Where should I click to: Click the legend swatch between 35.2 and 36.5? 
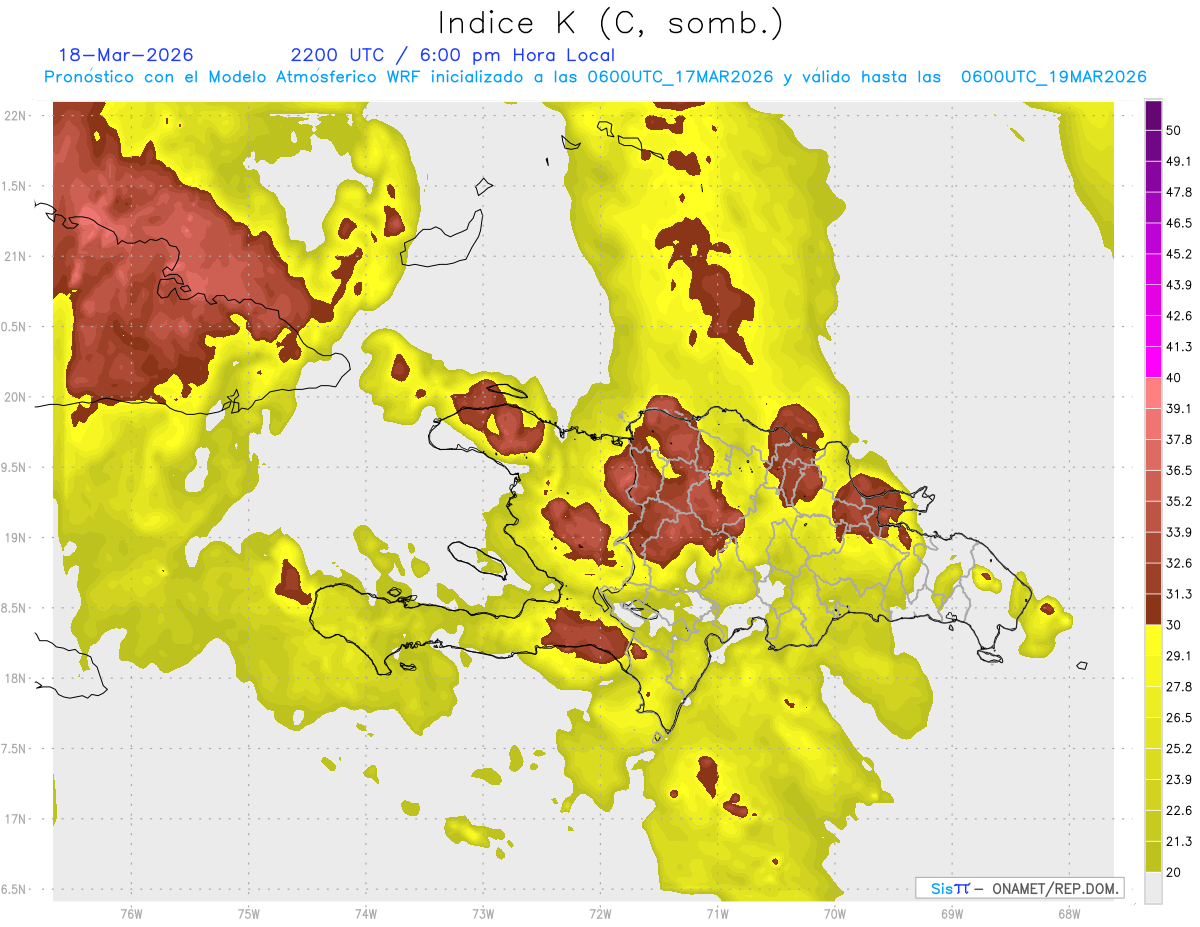point(1154,486)
